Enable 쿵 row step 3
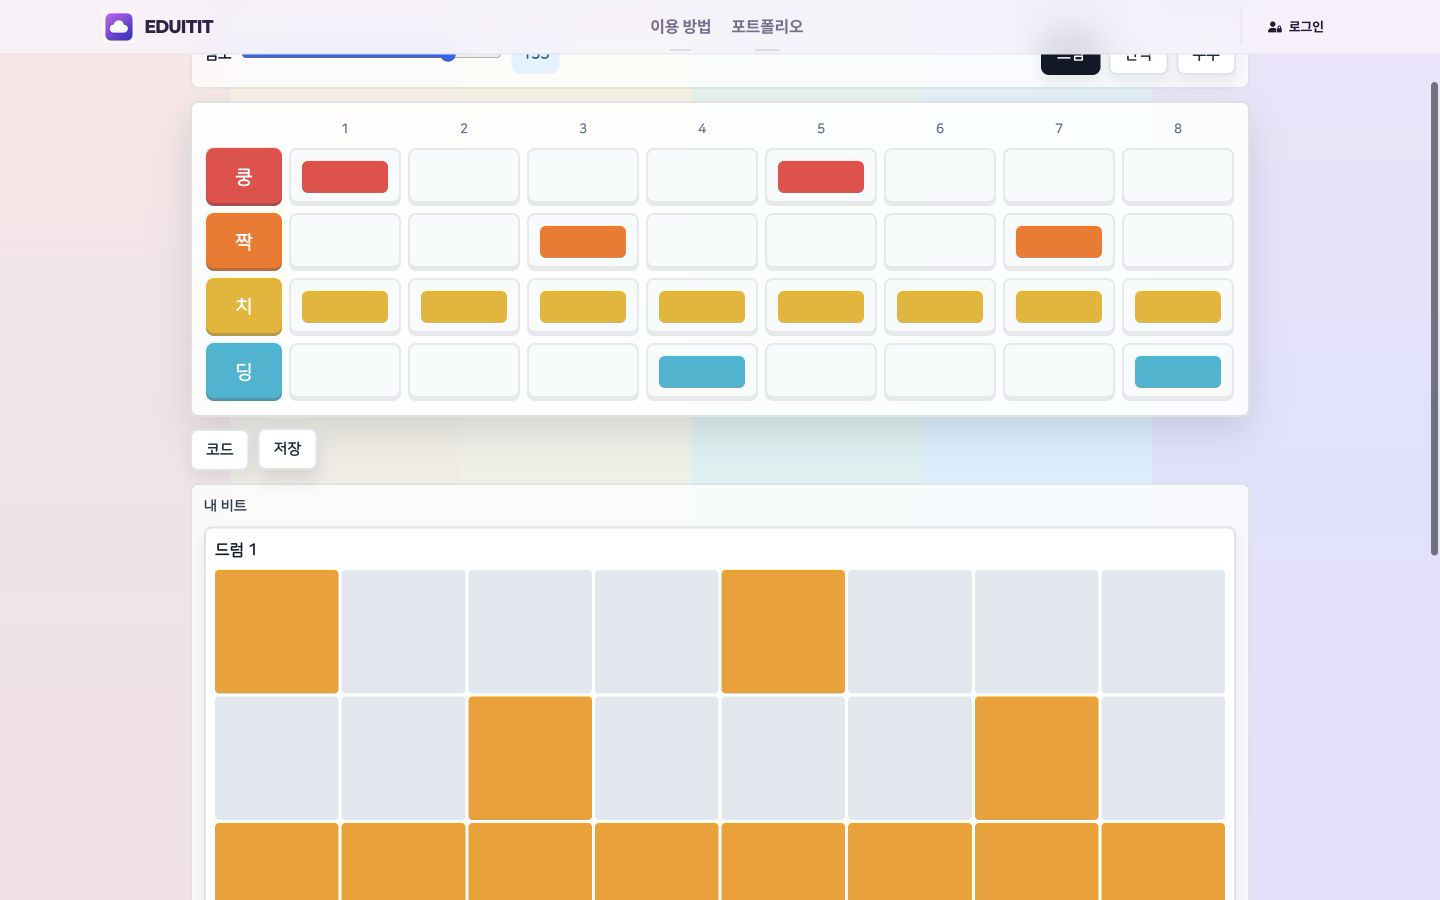The image size is (1440, 900). (583, 177)
